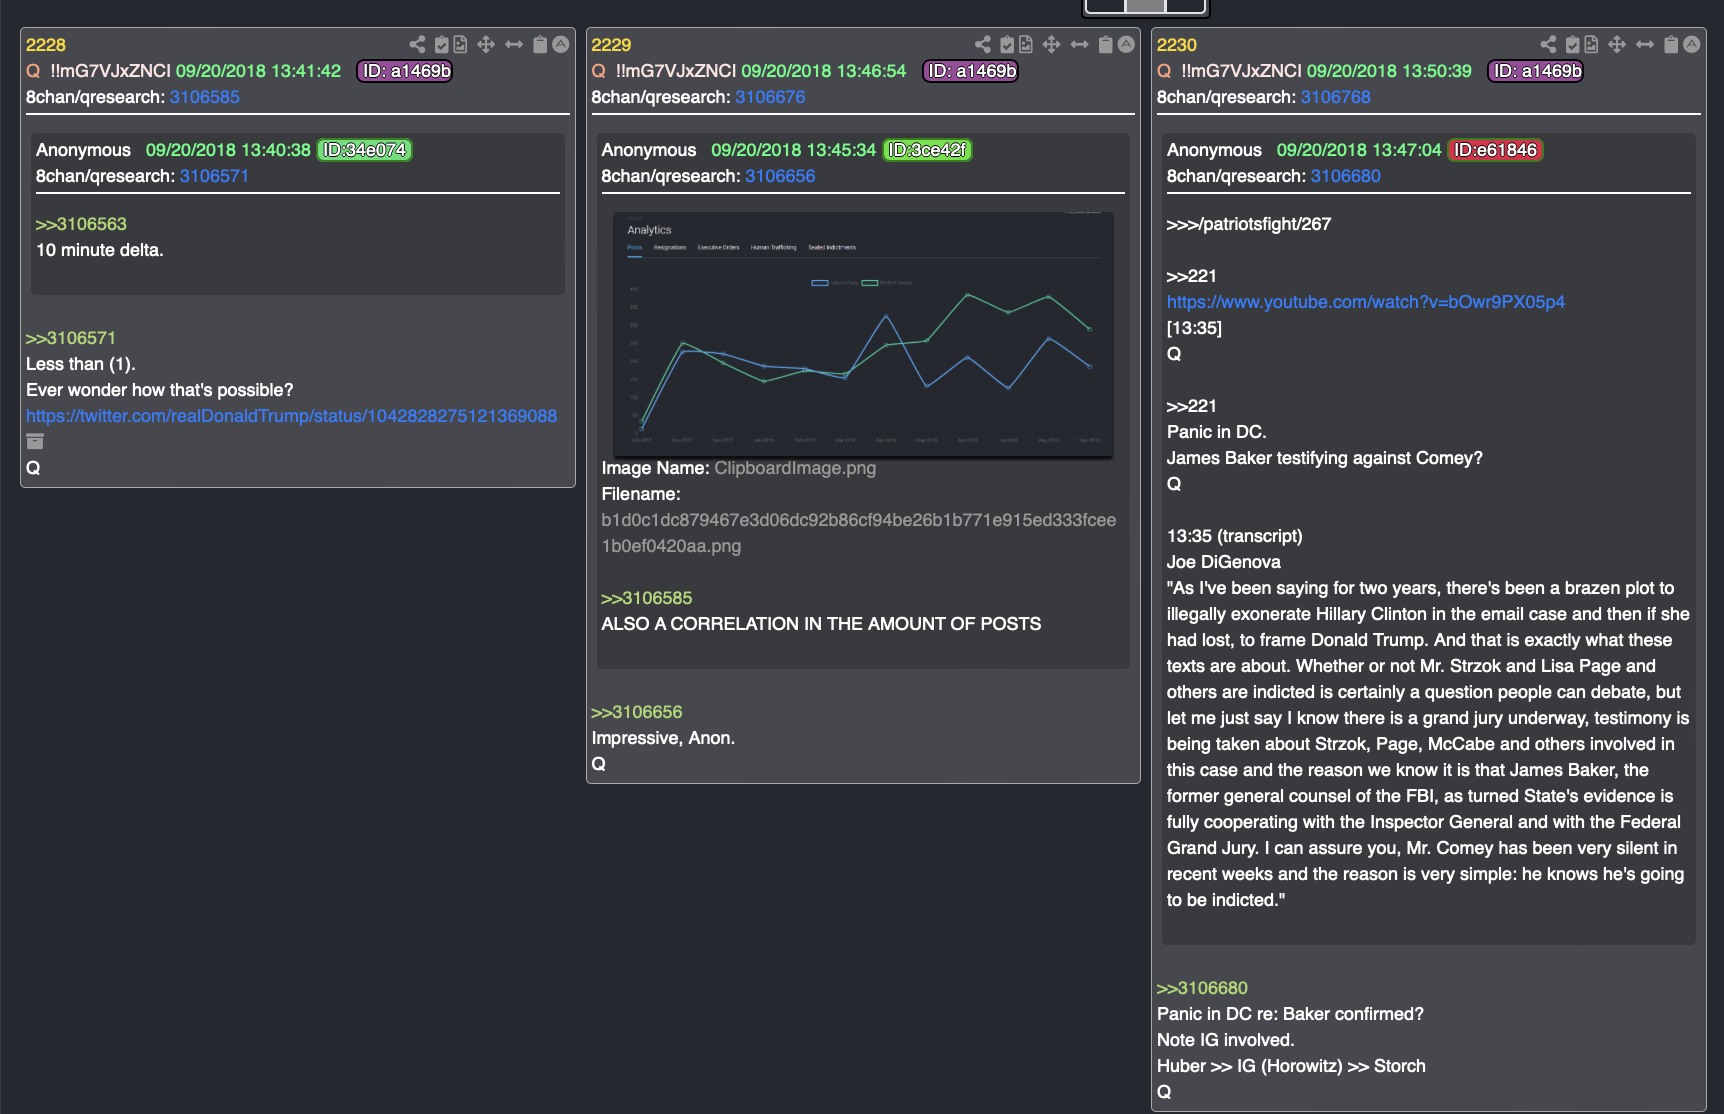Click the circled up-arrow icon on post 2229
1724x1114 pixels.
(x=1127, y=44)
